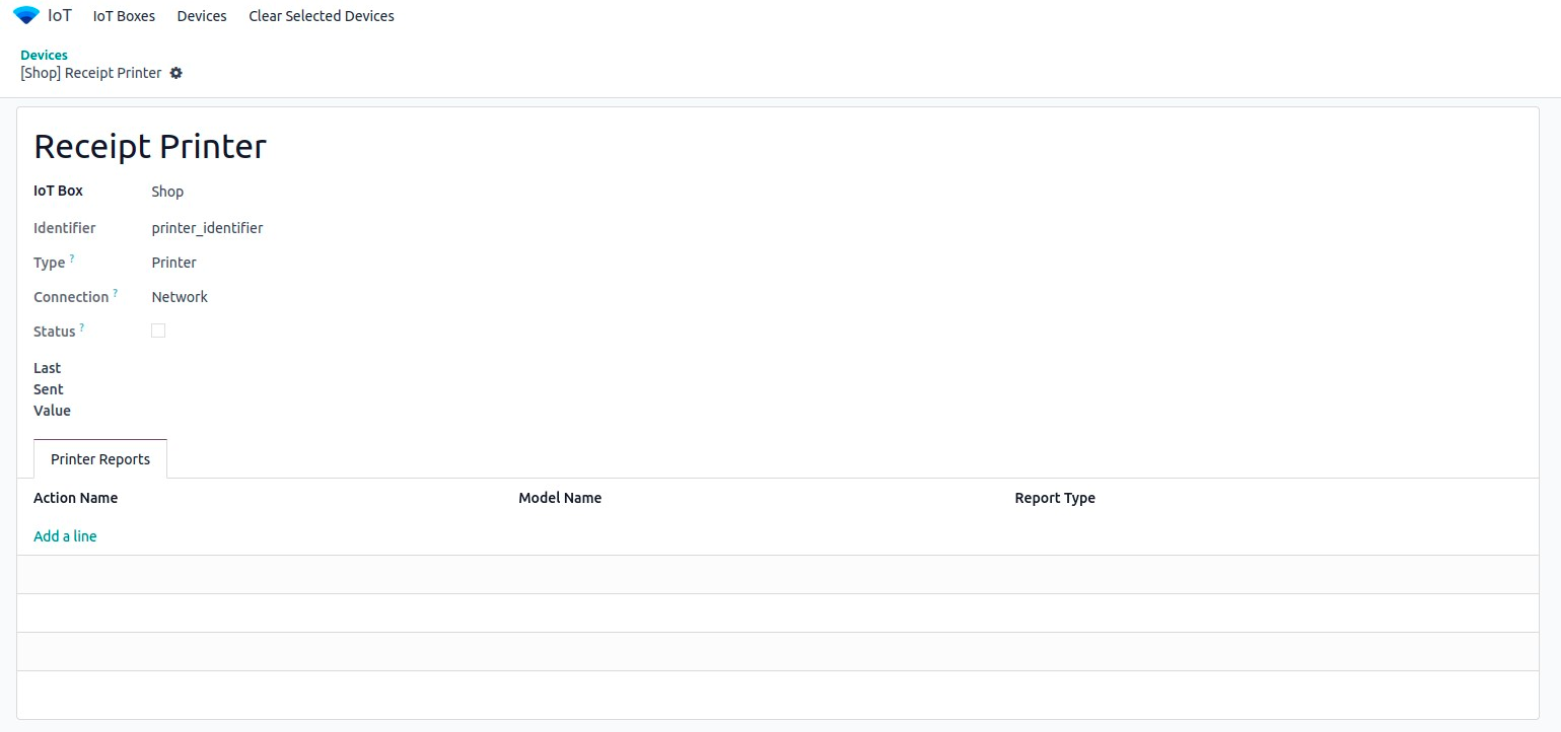The width and height of the screenshot is (1561, 732).
Task: Switch to the Printer Reports tab
Action: [100, 459]
